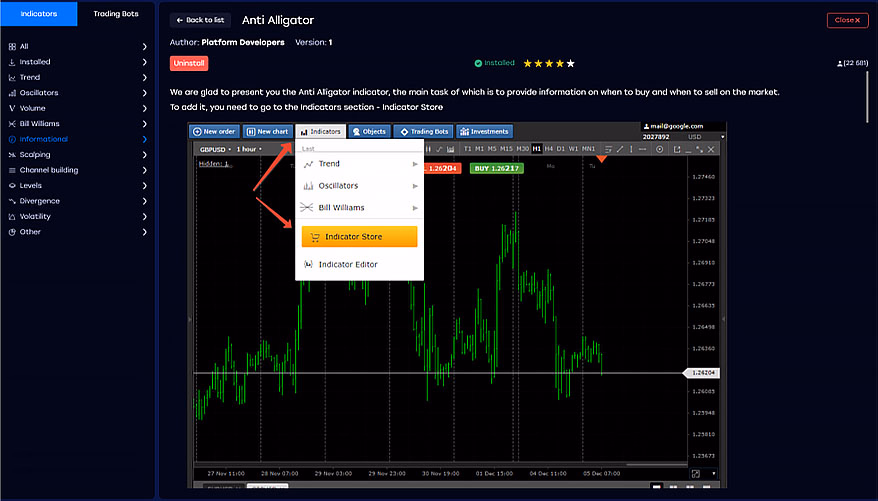
Task: Expand the Other category chevron
Action: tap(144, 232)
